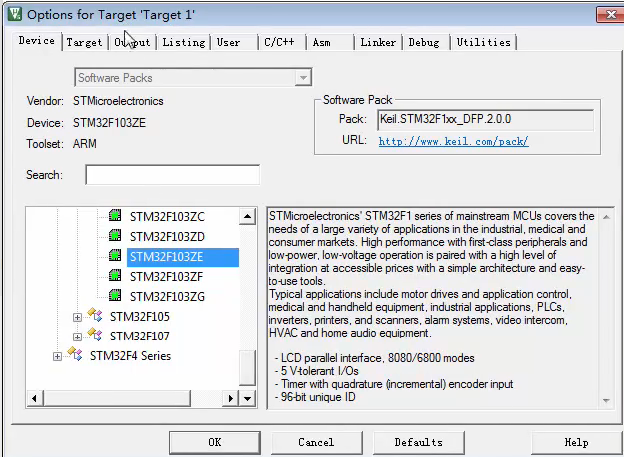Click description pane scroll down arrow
Viewport: 624px width, 457px height.
[x=606, y=400]
